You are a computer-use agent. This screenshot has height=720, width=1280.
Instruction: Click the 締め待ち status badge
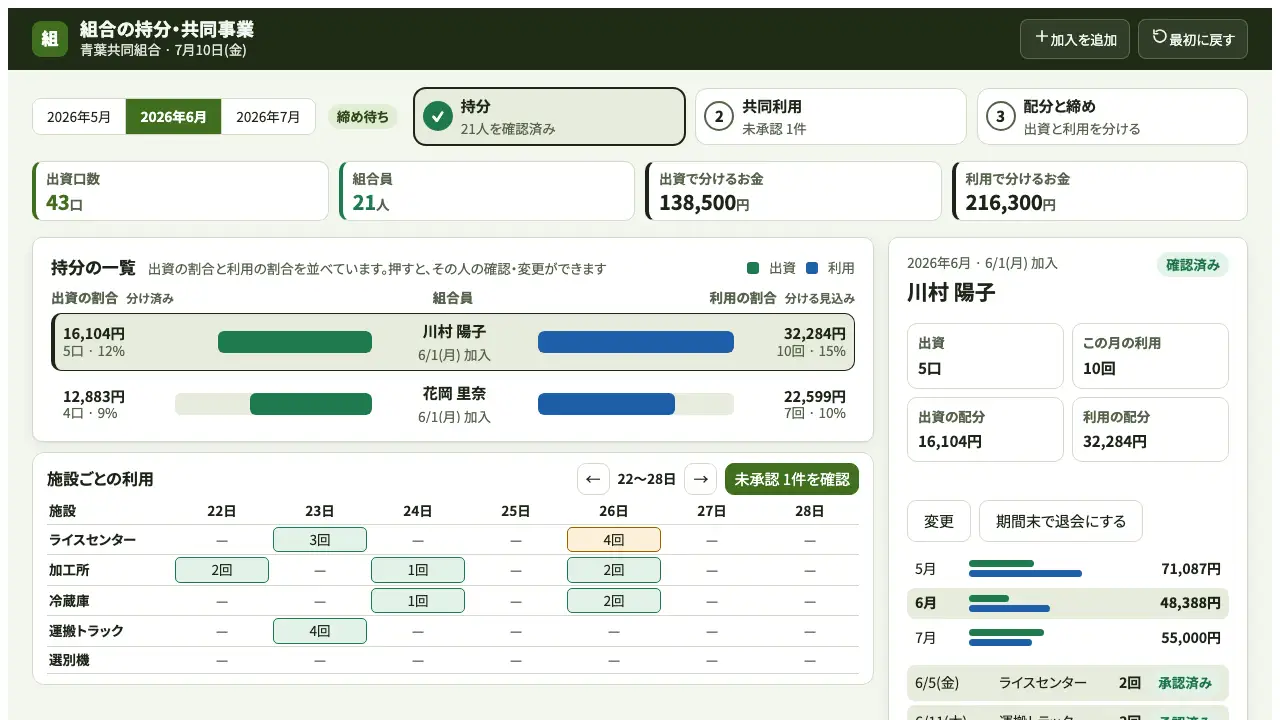pyautogui.click(x=363, y=117)
